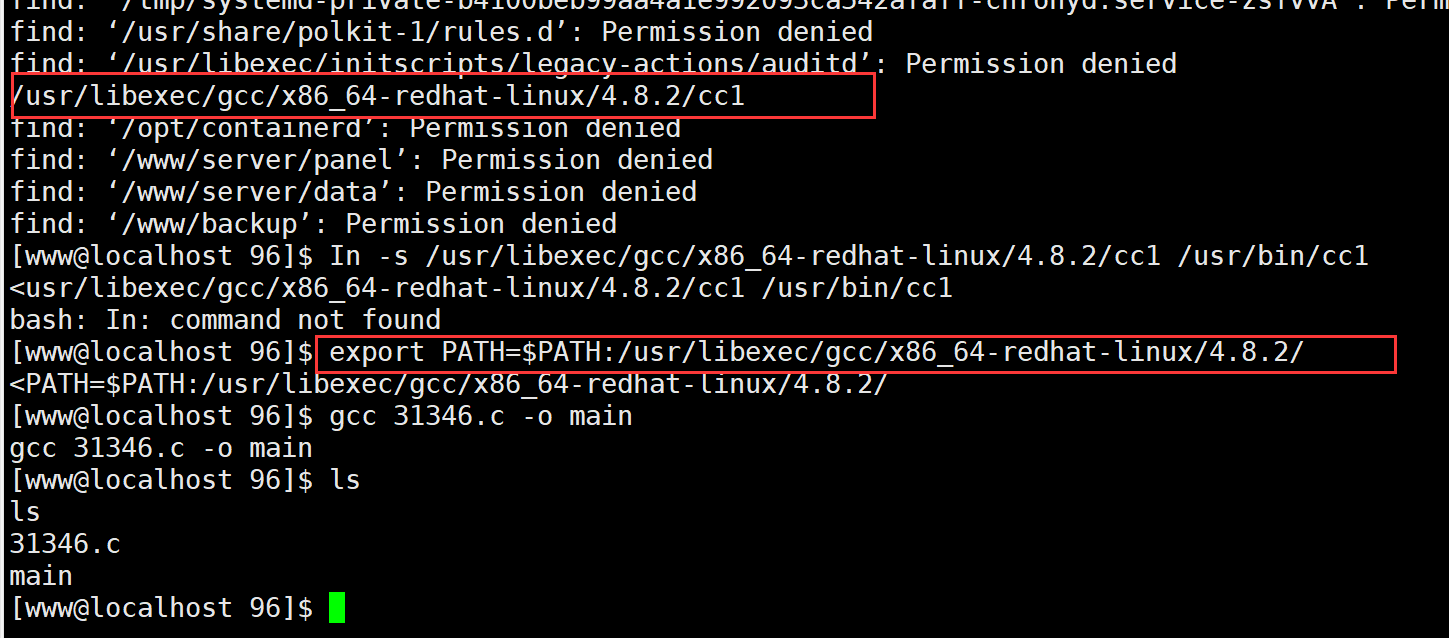Click the echoed 'ls' output line
The image size is (1449, 638).
coord(25,512)
